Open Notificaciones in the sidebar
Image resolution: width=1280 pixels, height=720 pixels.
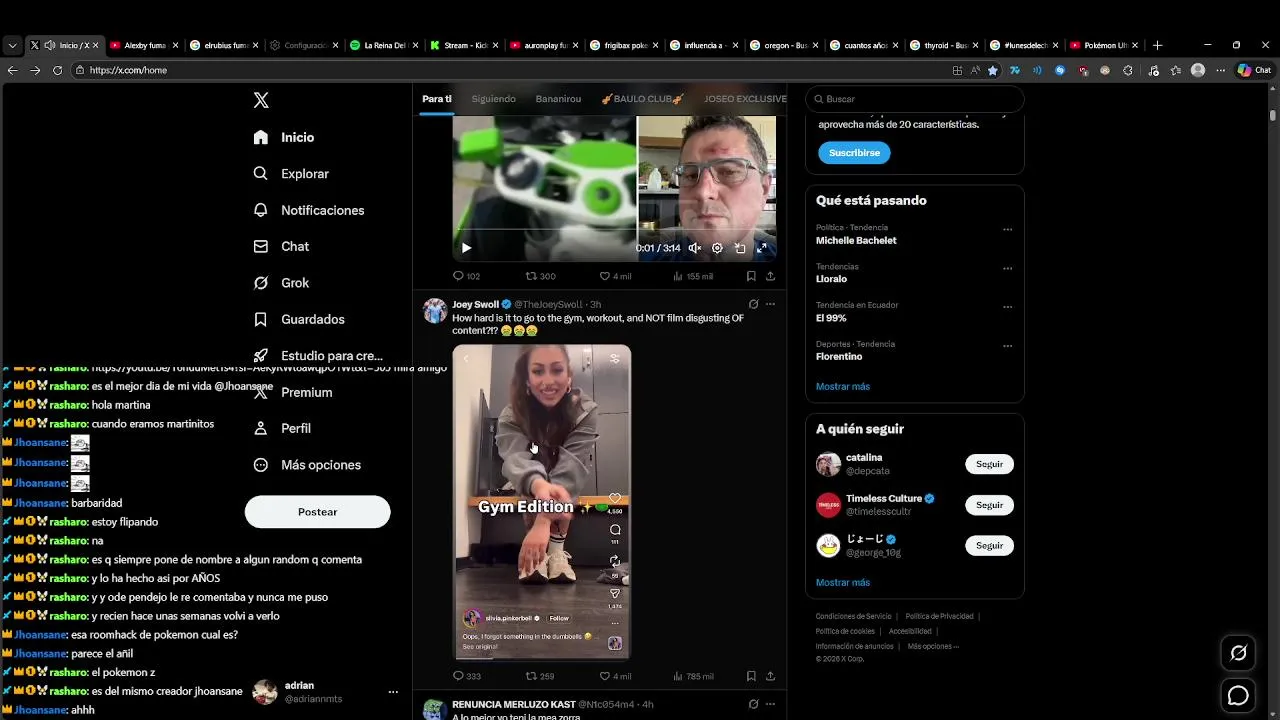(309, 210)
